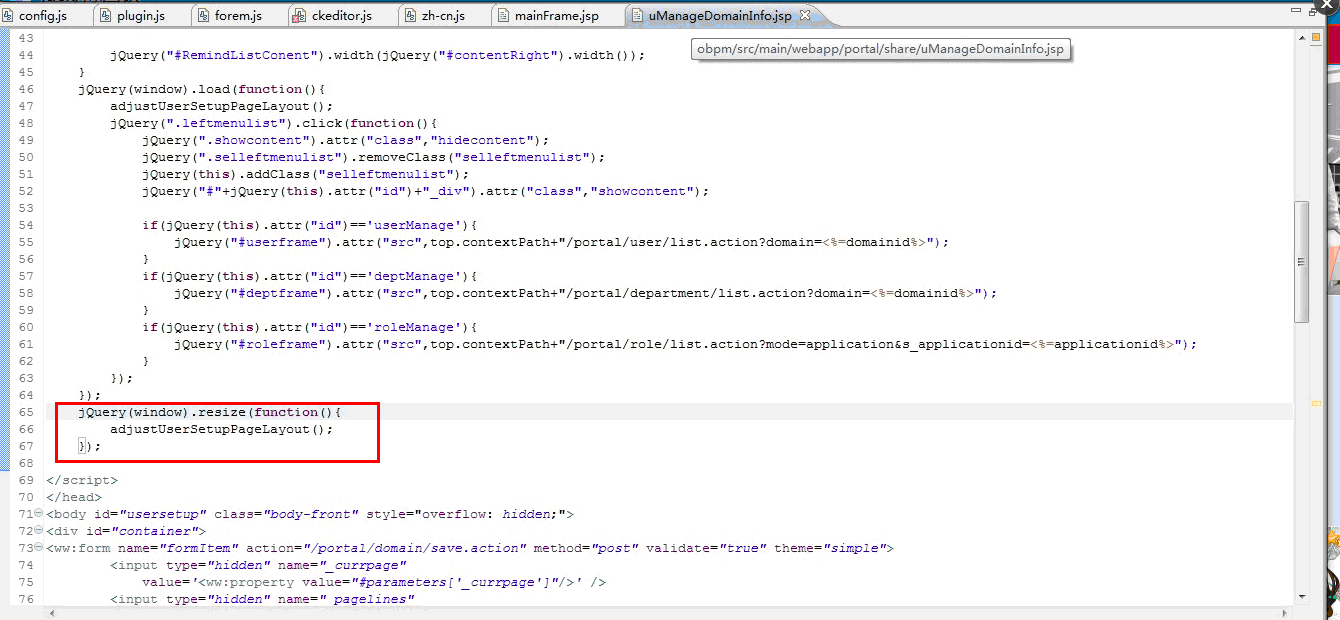The height and width of the screenshot is (620, 1340).
Task: Click the '#deptframe' selector string
Action: coord(279,293)
